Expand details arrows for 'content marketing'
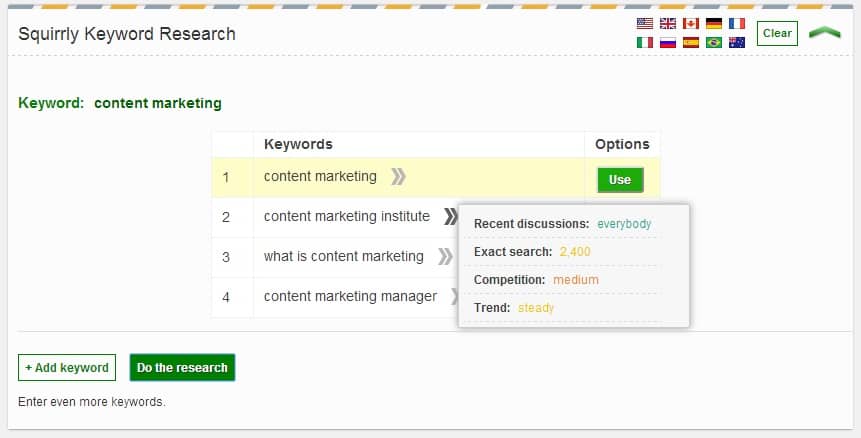 click(x=398, y=177)
